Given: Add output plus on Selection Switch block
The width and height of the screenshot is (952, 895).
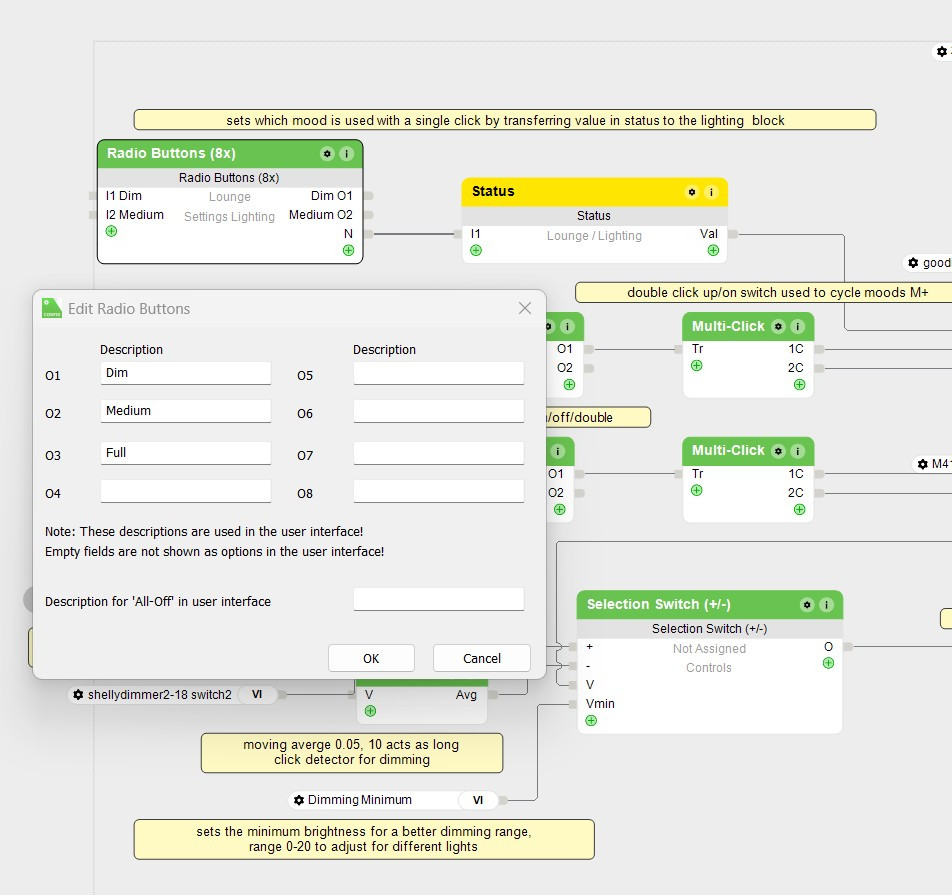Looking at the screenshot, I should pyautogui.click(x=828, y=663).
